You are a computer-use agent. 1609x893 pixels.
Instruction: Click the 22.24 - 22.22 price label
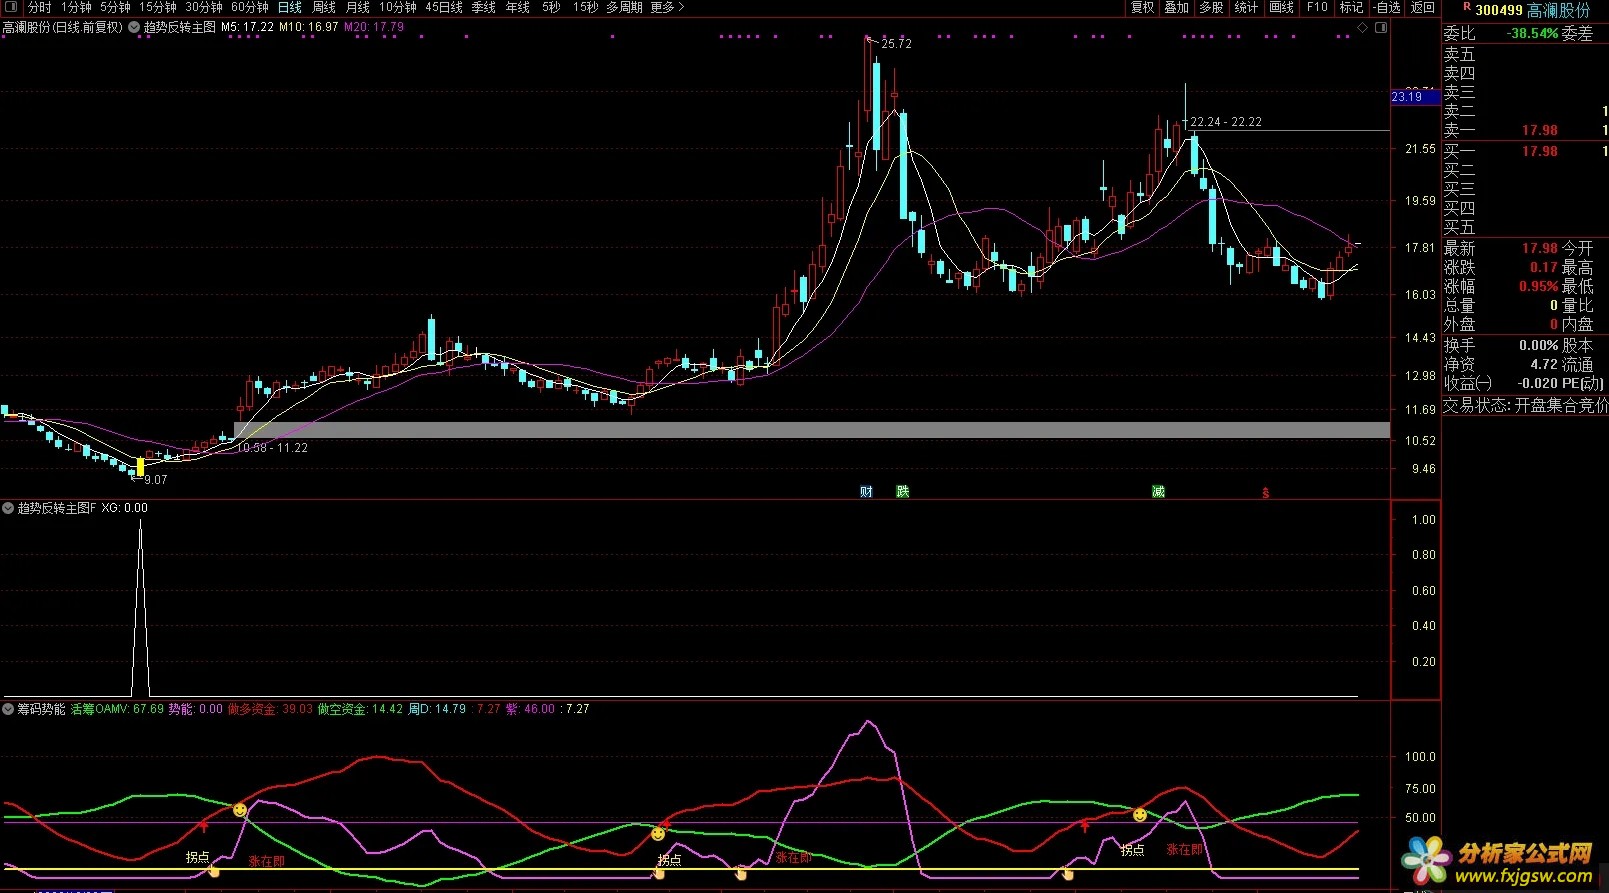(1226, 122)
